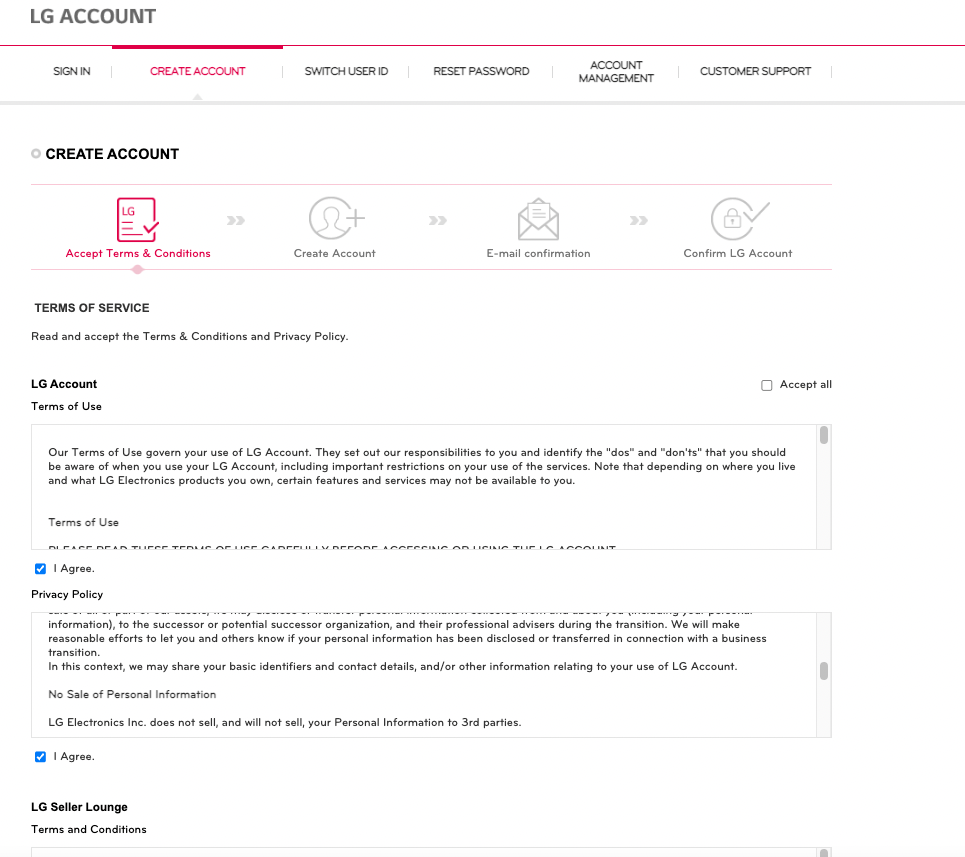Image resolution: width=965 pixels, height=857 pixels.
Task: Click the Seller Lounge terms scrollbar thumb
Action: pos(824,853)
